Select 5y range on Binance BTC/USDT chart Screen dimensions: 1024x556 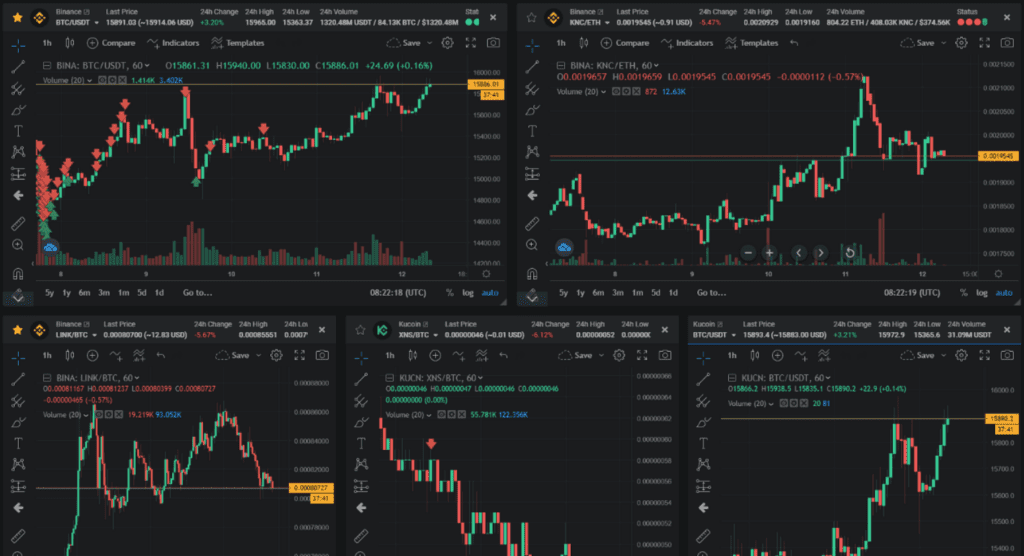(x=49, y=293)
